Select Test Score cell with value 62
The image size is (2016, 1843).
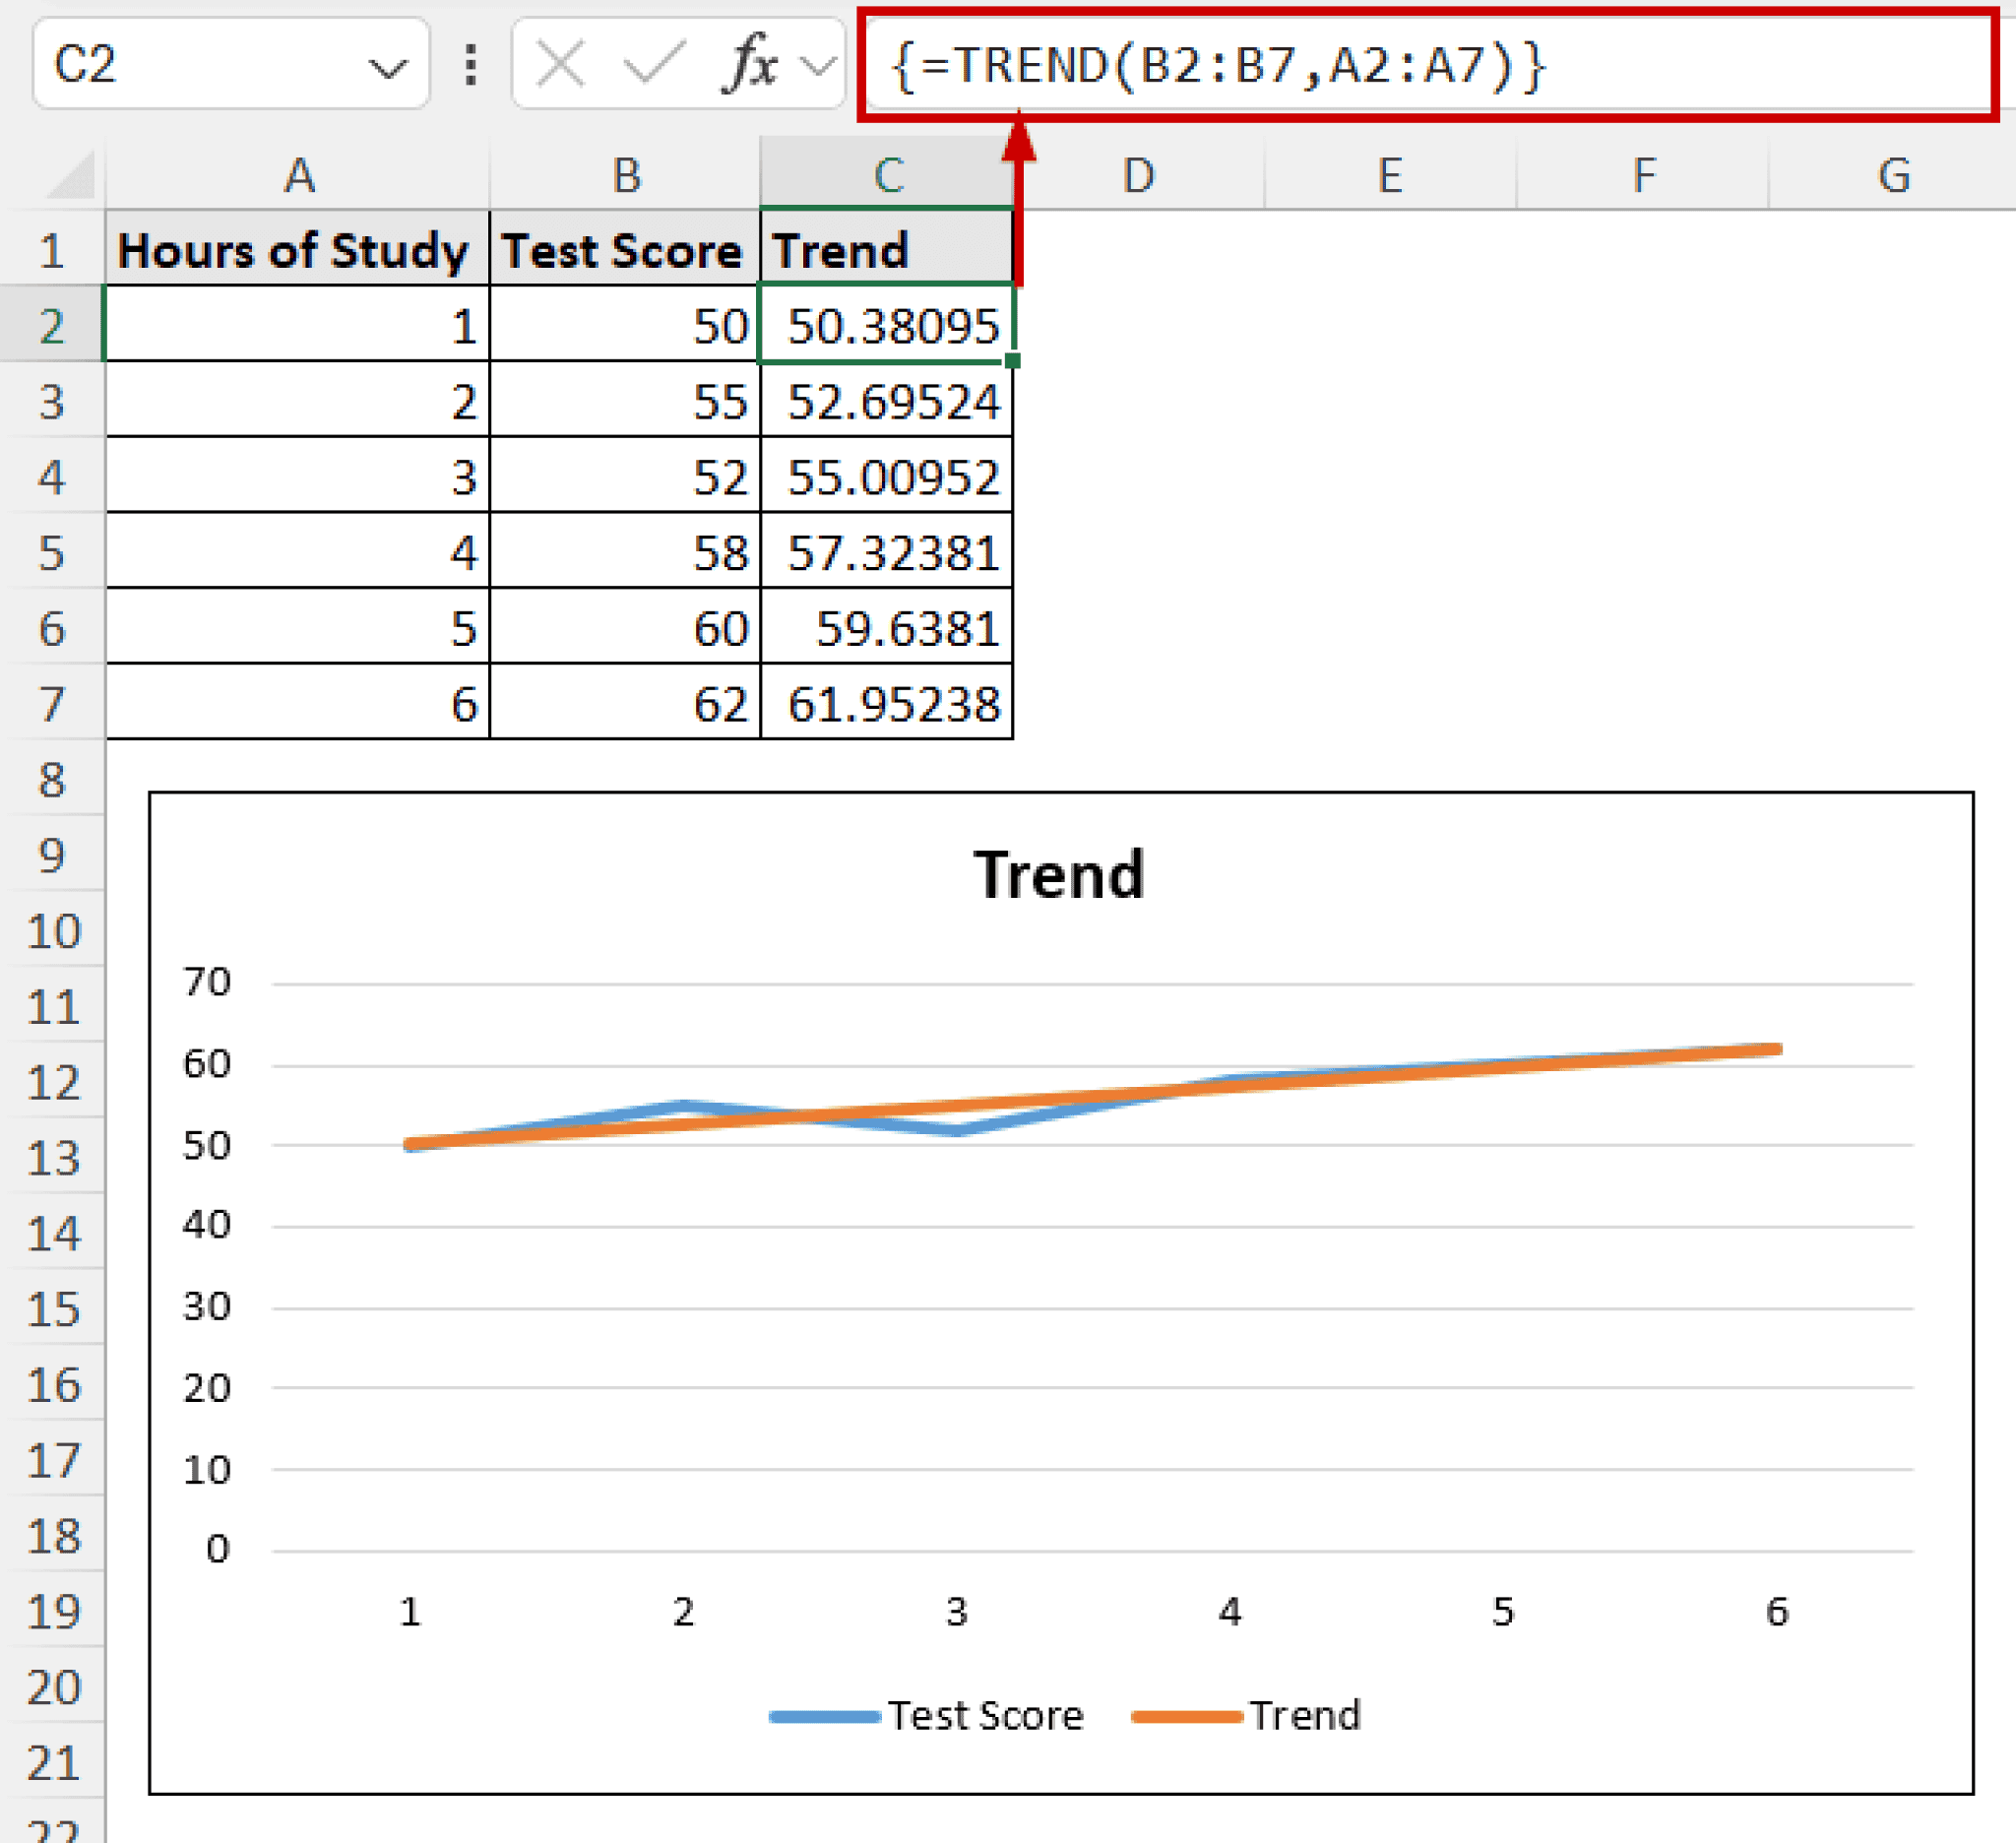[625, 703]
